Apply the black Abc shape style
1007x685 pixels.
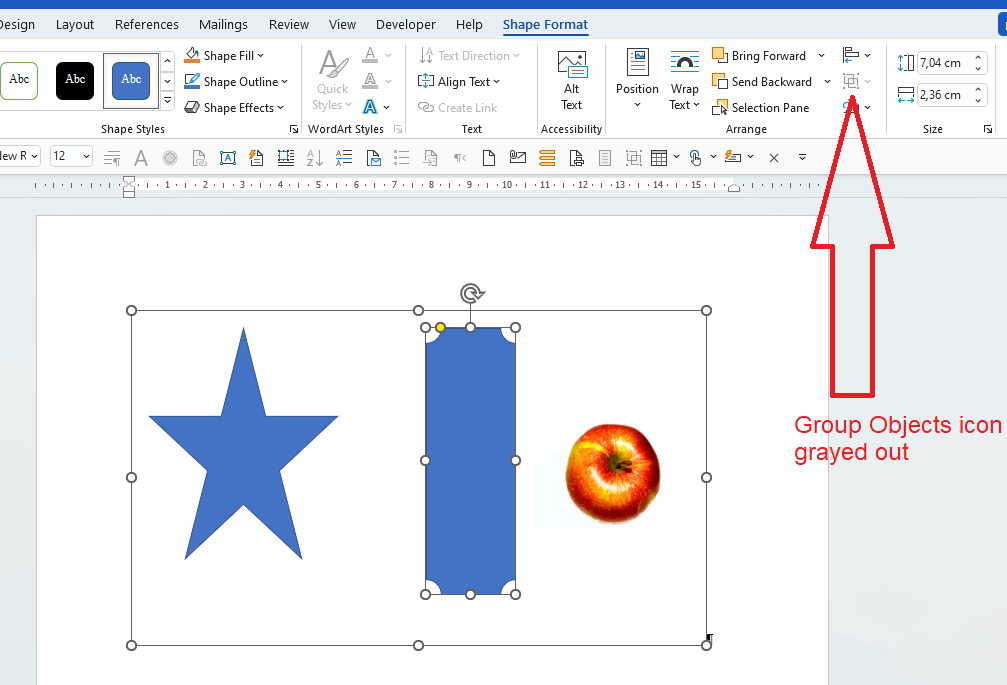coord(75,80)
